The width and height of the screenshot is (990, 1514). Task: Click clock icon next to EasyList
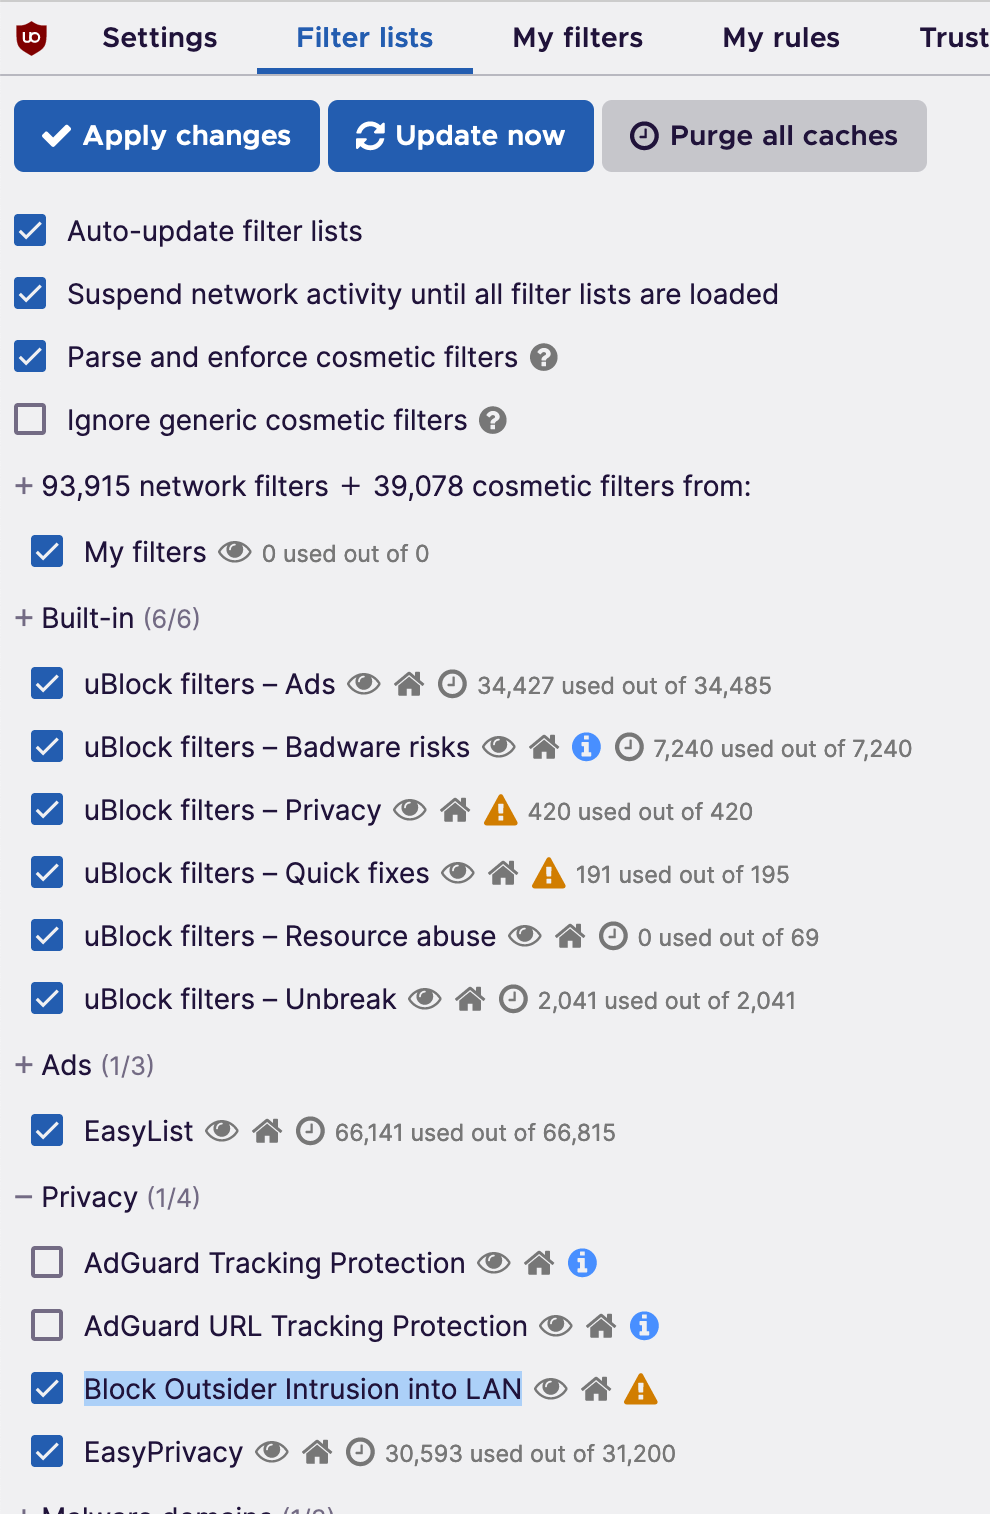tap(311, 1131)
